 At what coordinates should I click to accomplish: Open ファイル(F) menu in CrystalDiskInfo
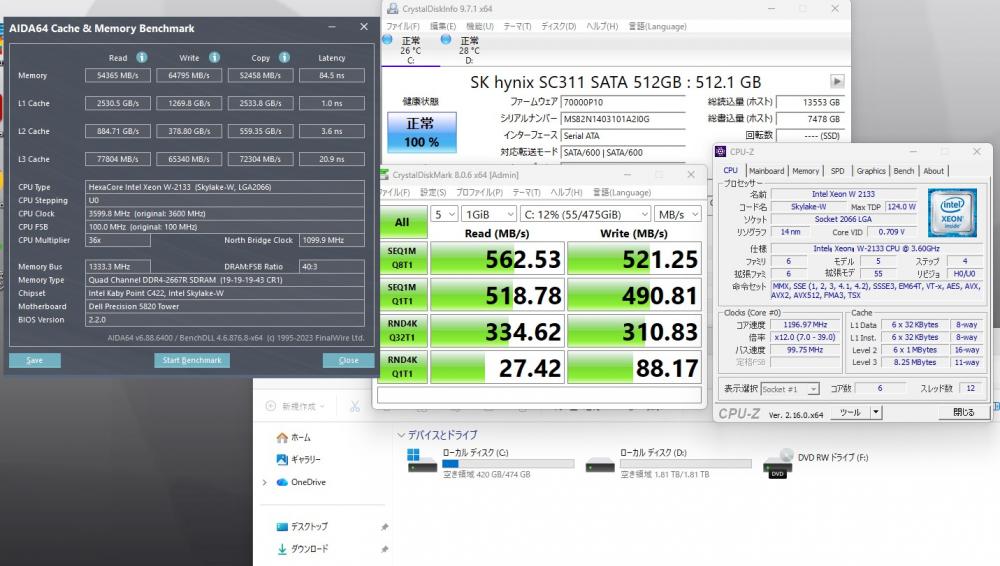(x=402, y=26)
